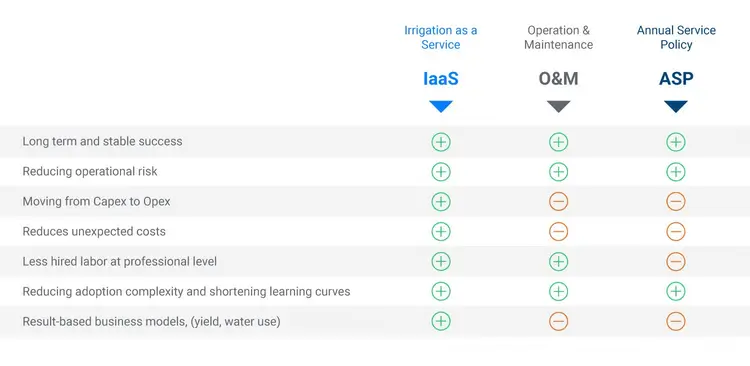Click the IaaS plus icon for Reduces unexpected costs

click(441, 232)
